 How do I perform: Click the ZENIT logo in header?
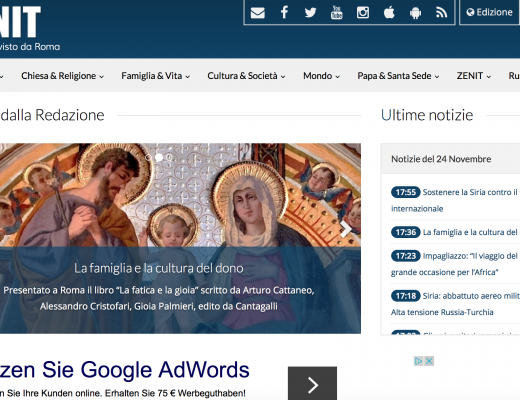[x=20, y=22]
